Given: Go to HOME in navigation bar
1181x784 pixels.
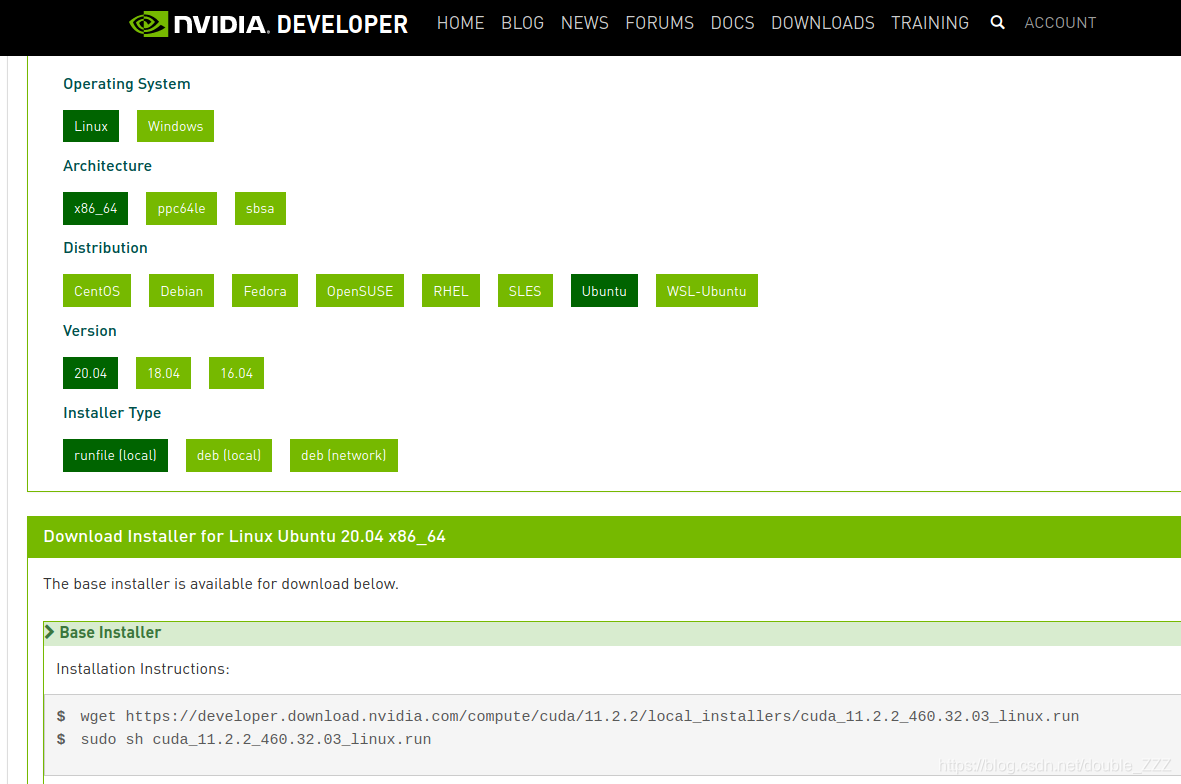Looking at the screenshot, I should pyautogui.click(x=460, y=23).
